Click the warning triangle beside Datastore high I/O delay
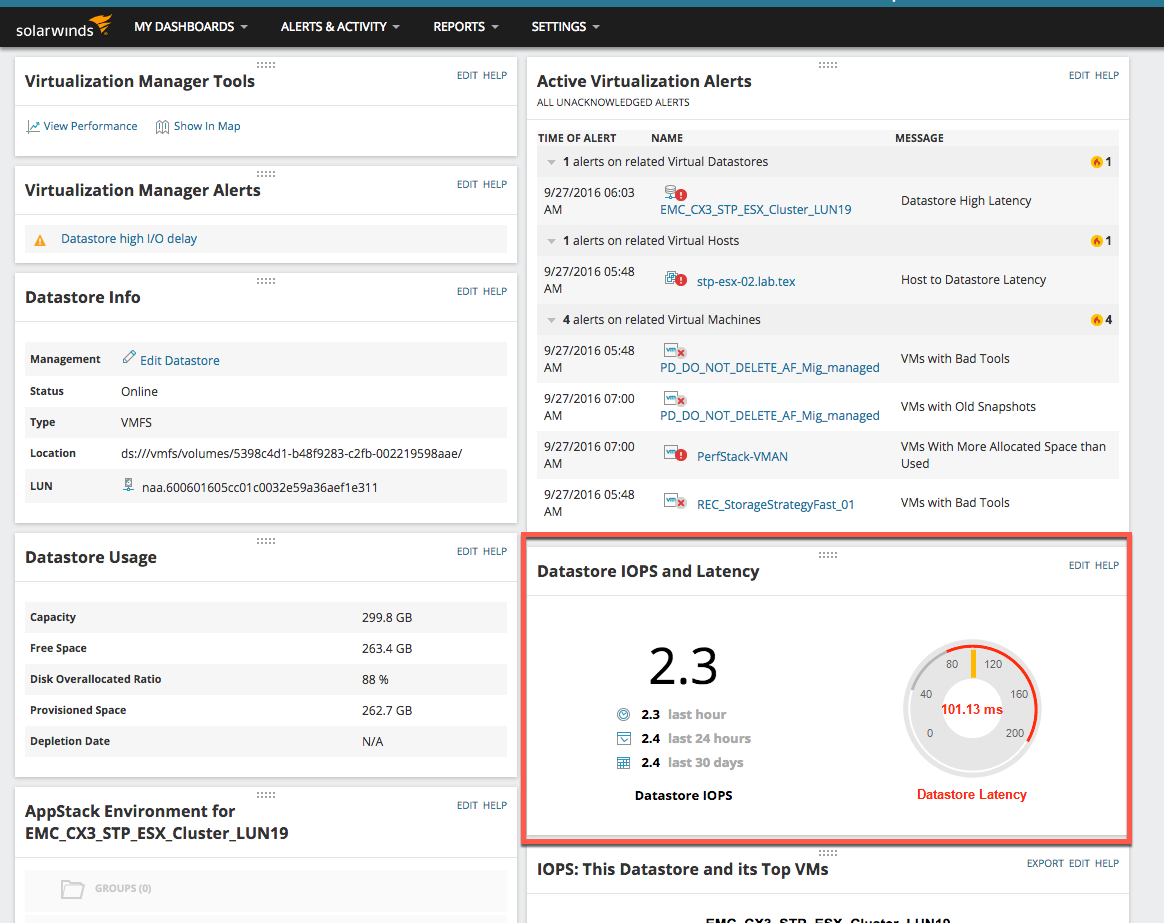The width and height of the screenshot is (1164, 923). 40,240
